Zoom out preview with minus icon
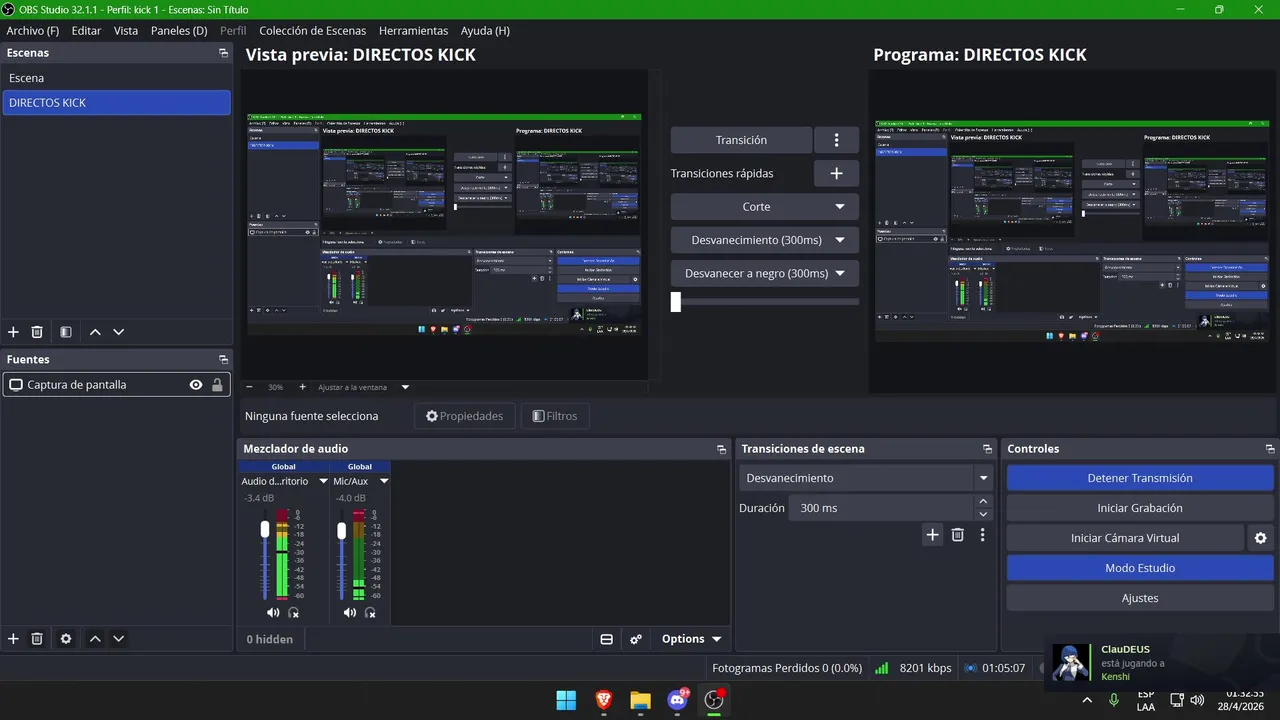The height and width of the screenshot is (720, 1280). tap(249, 387)
